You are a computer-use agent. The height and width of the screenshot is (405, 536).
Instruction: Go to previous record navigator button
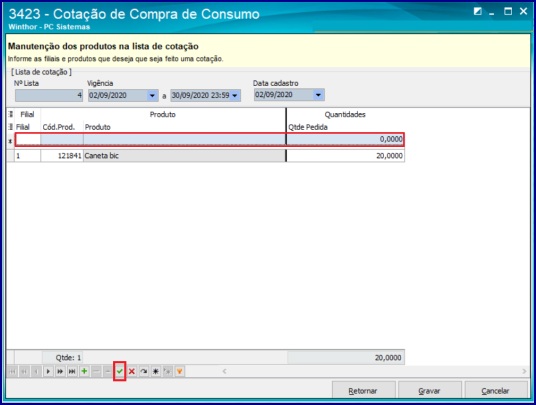[x=36, y=372]
